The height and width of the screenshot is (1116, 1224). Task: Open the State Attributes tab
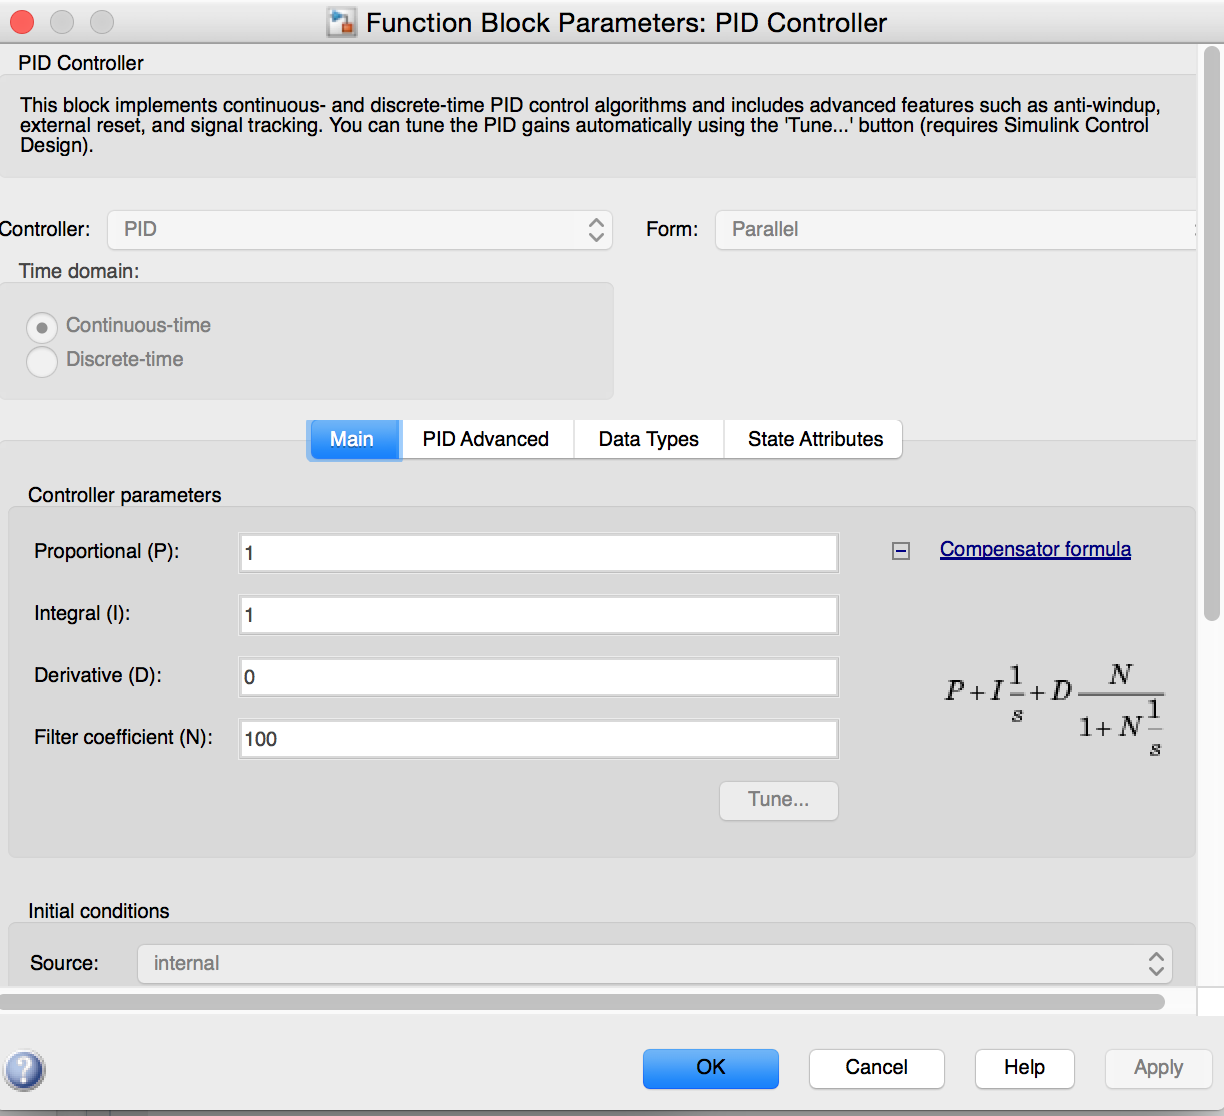tap(815, 439)
